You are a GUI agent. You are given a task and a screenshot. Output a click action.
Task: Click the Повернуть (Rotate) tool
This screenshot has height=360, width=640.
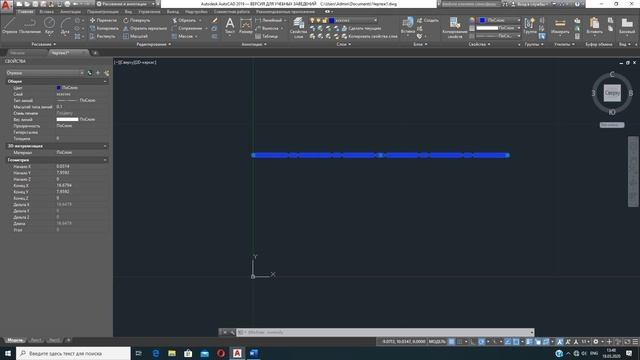[x=137, y=20]
